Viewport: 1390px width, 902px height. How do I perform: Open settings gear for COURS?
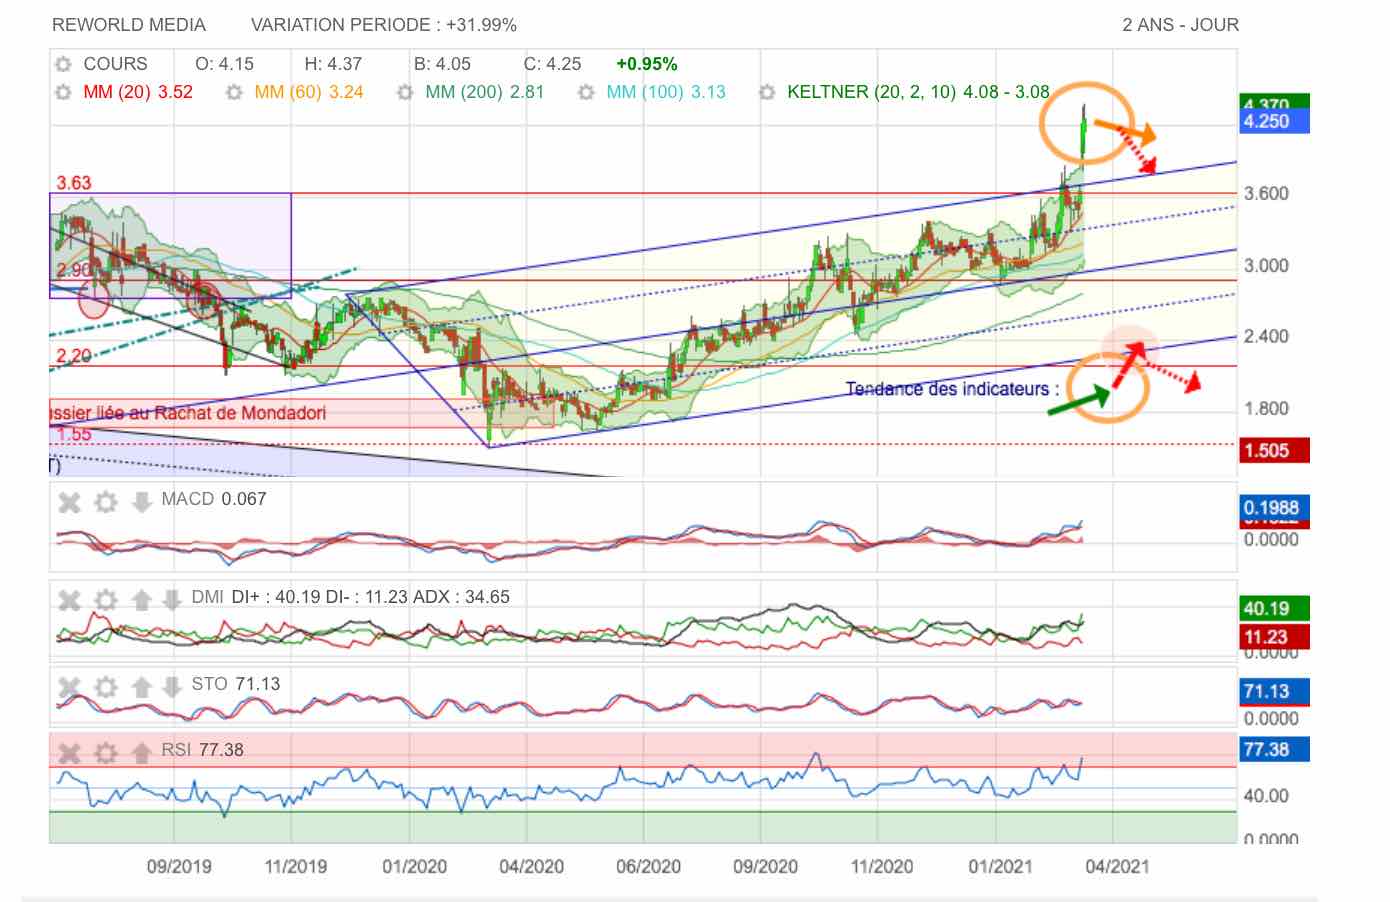click(64, 64)
